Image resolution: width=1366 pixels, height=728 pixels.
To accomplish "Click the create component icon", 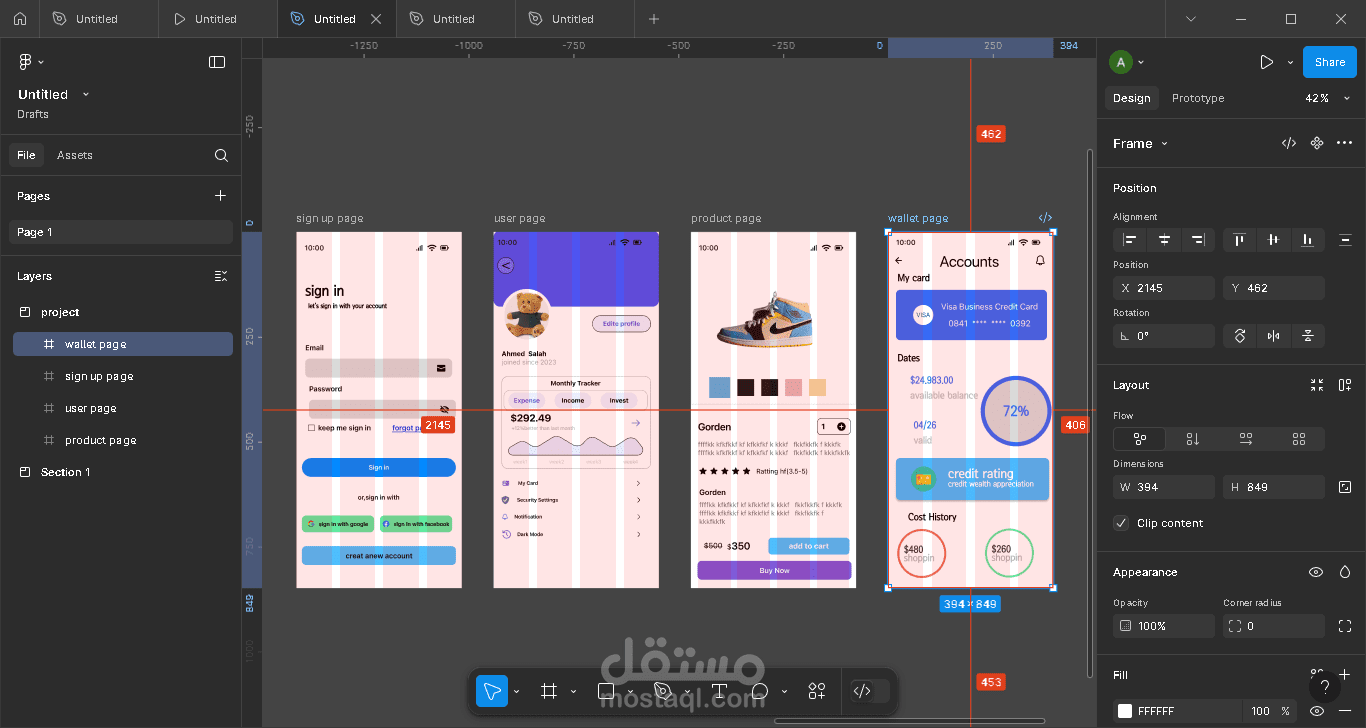I will pos(1317,143).
